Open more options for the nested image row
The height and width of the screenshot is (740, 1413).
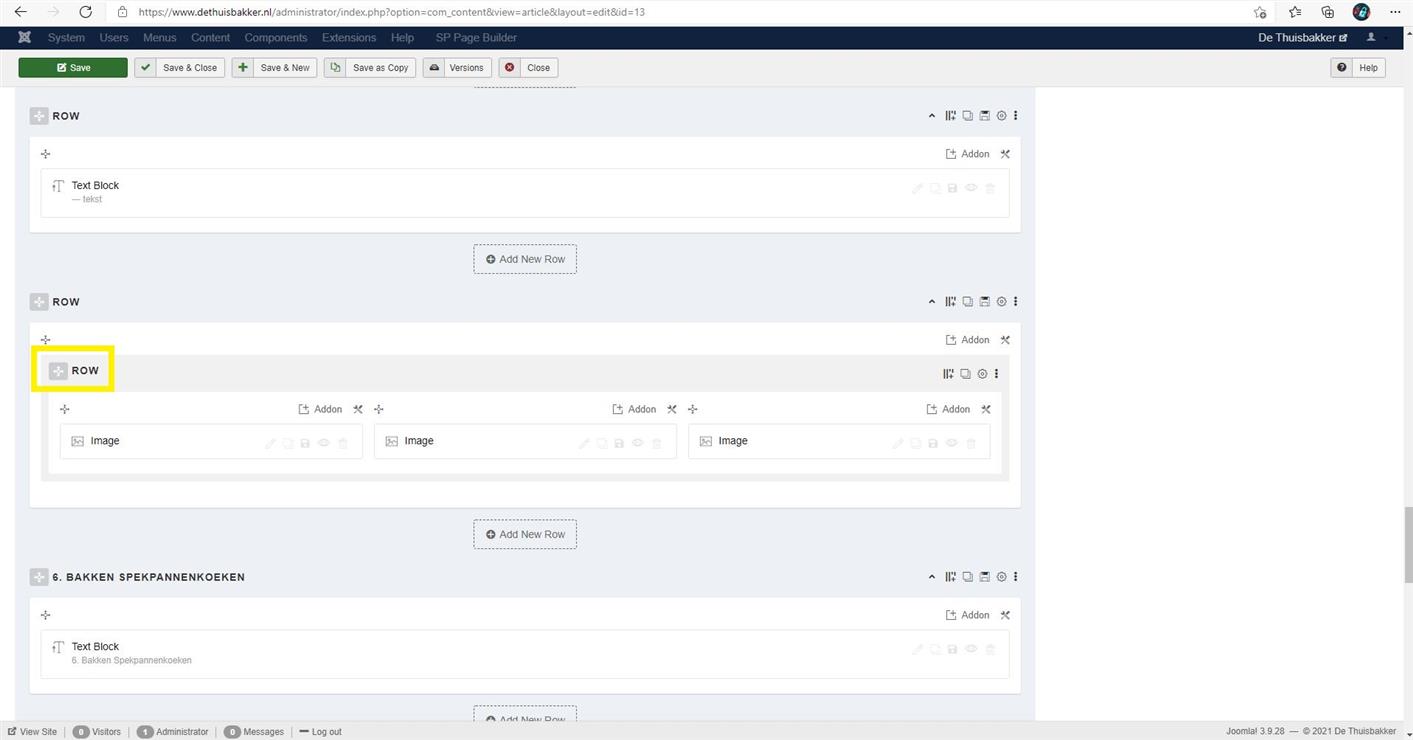996,374
